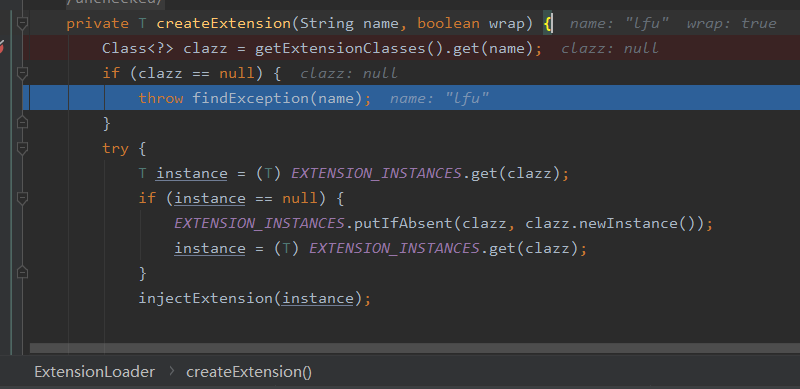
Task: Collapse the try block fold marker
Action: [x=22, y=148]
